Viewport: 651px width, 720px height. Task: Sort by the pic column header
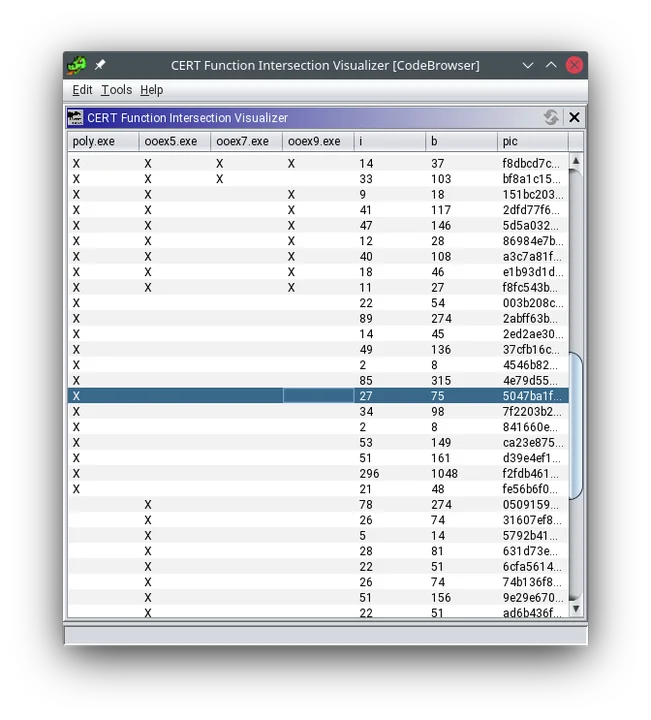(533, 141)
